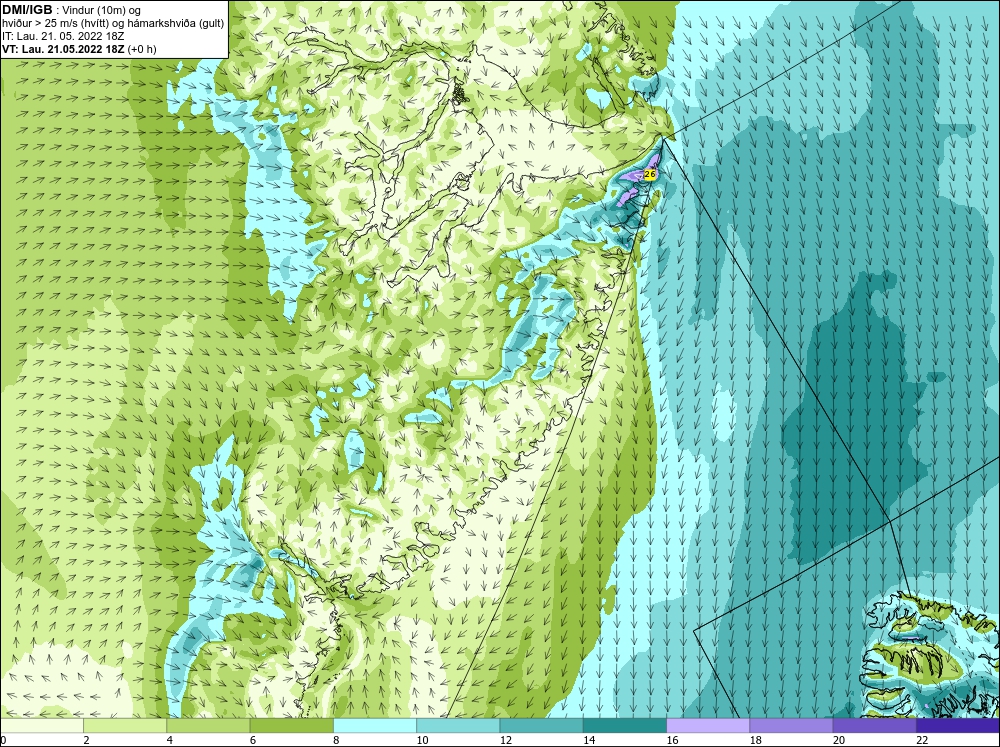Click the legend scale label 6
This screenshot has height=747, width=1000.
pyautogui.click(x=253, y=740)
